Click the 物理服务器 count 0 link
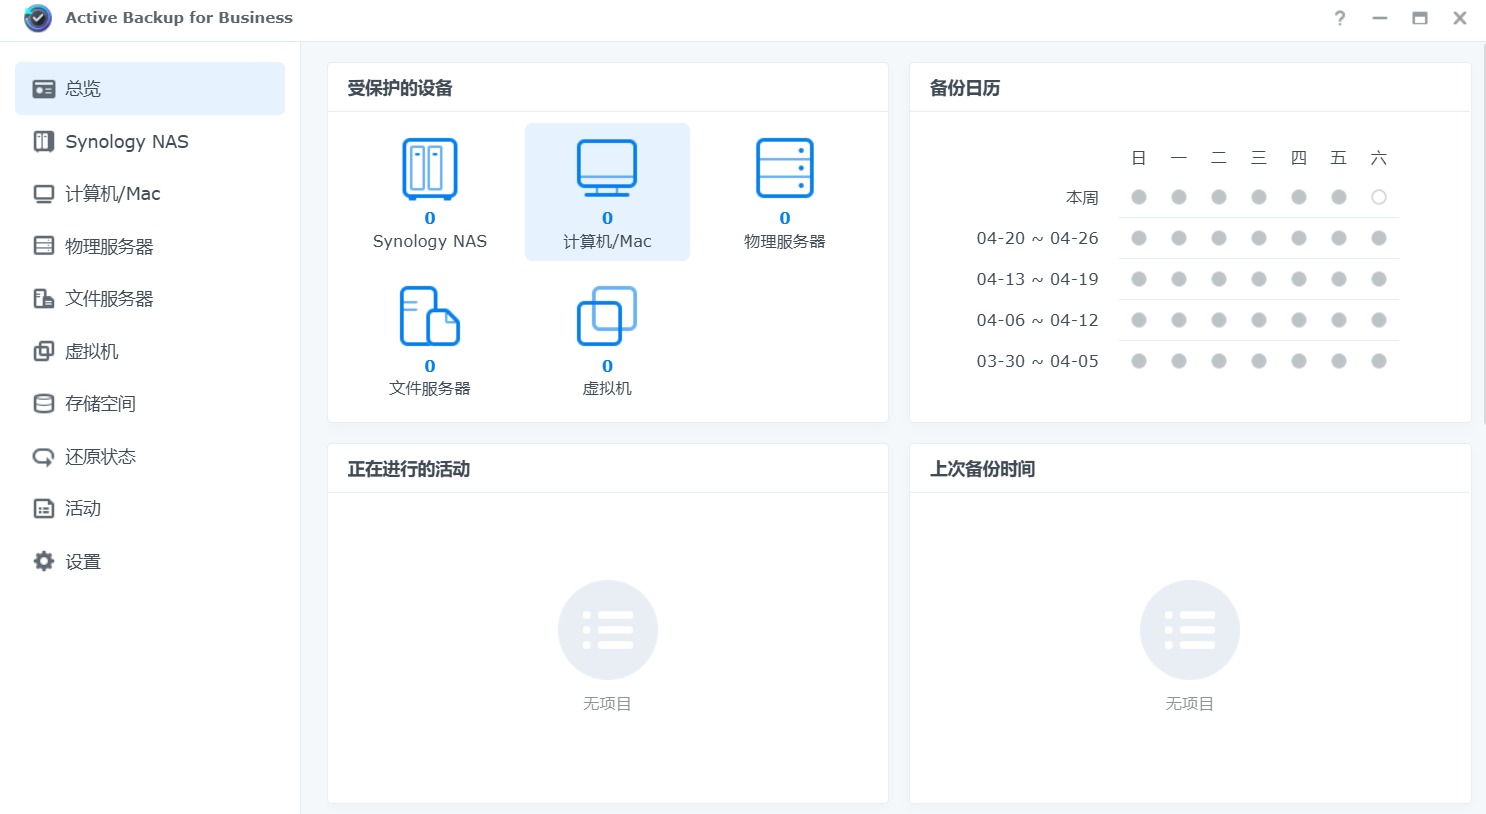The height and width of the screenshot is (814, 1486). pyautogui.click(x=785, y=218)
